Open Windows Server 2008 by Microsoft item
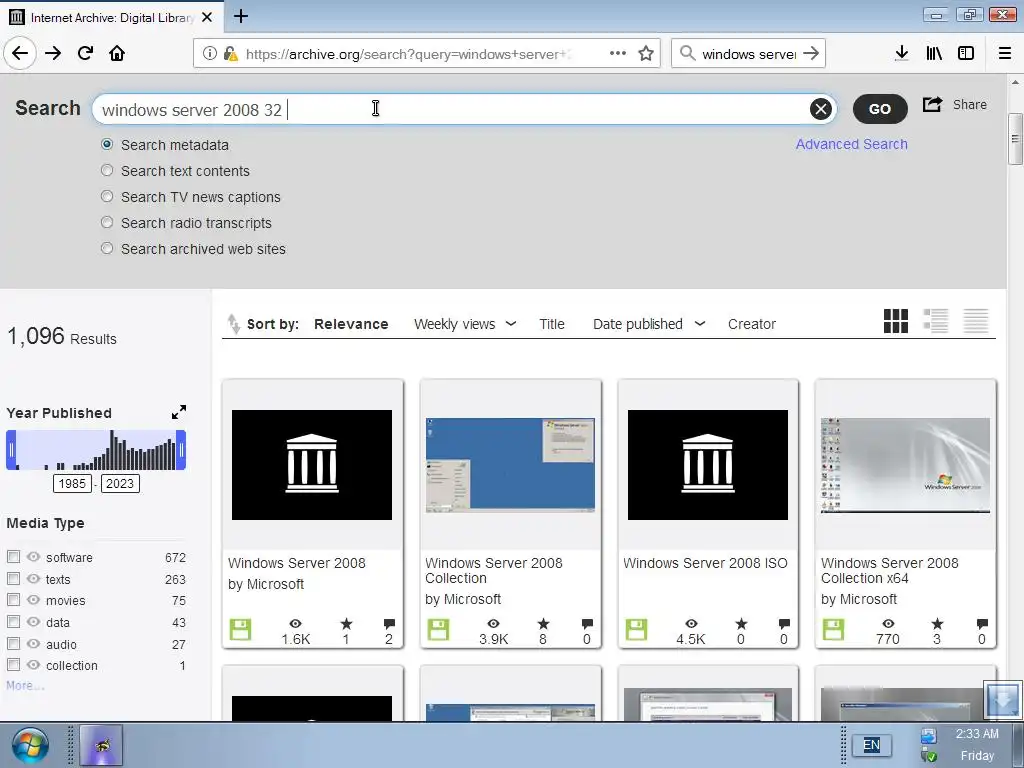 point(296,563)
